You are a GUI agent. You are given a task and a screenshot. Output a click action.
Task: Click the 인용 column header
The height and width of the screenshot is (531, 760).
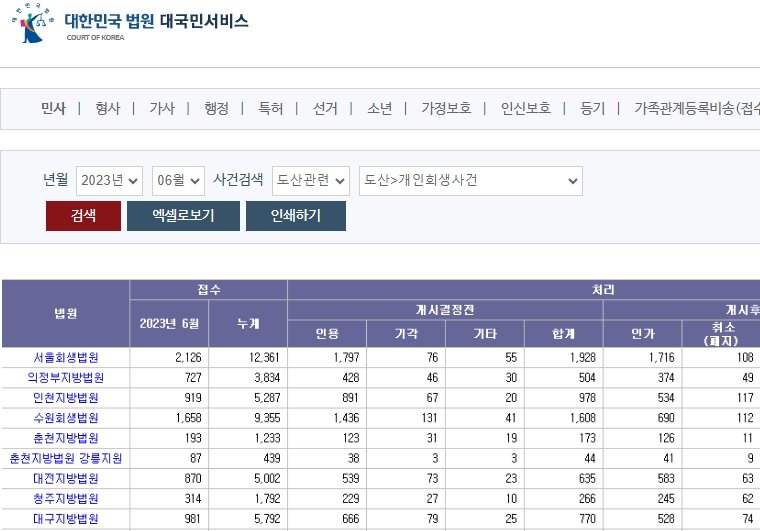pos(327,334)
